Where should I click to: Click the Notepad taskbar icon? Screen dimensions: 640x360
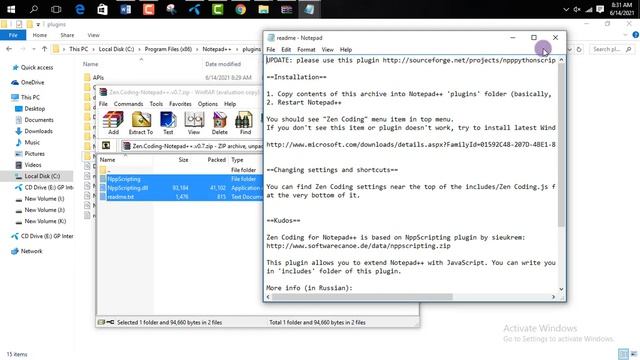[309, 9]
